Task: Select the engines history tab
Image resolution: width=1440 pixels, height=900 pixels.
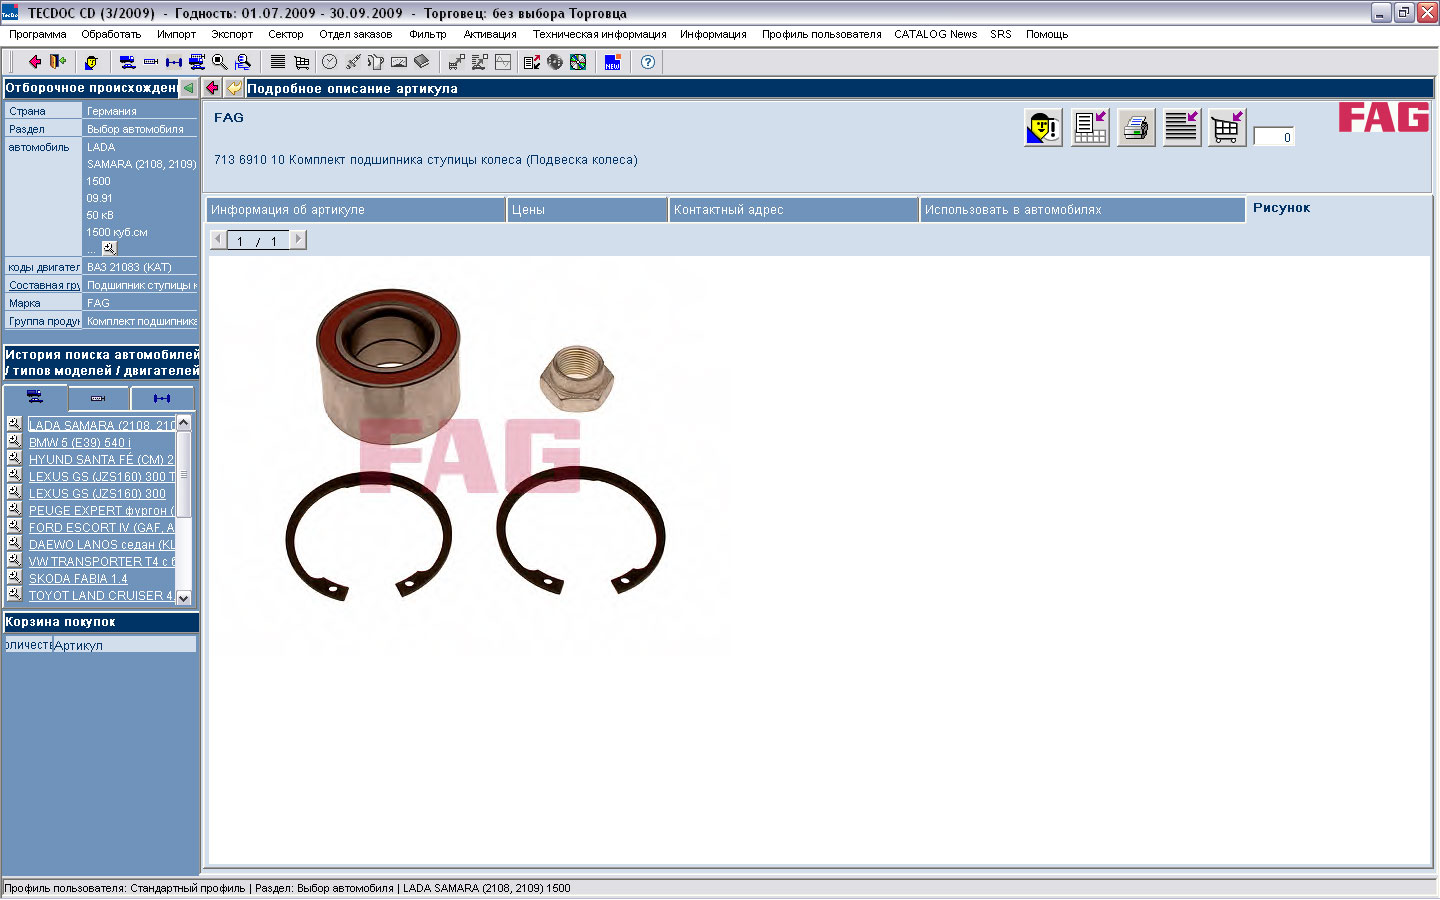Action: pos(98,398)
